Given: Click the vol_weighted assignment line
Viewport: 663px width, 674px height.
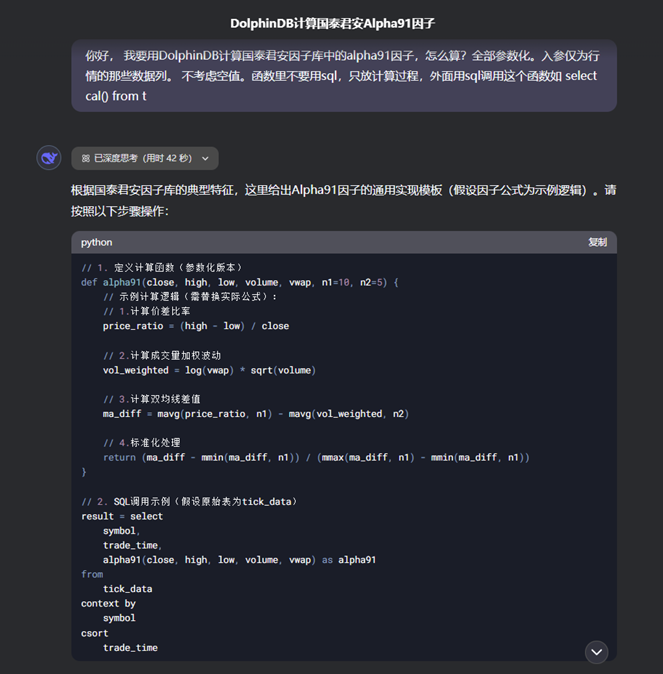Looking at the screenshot, I should point(209,370).
